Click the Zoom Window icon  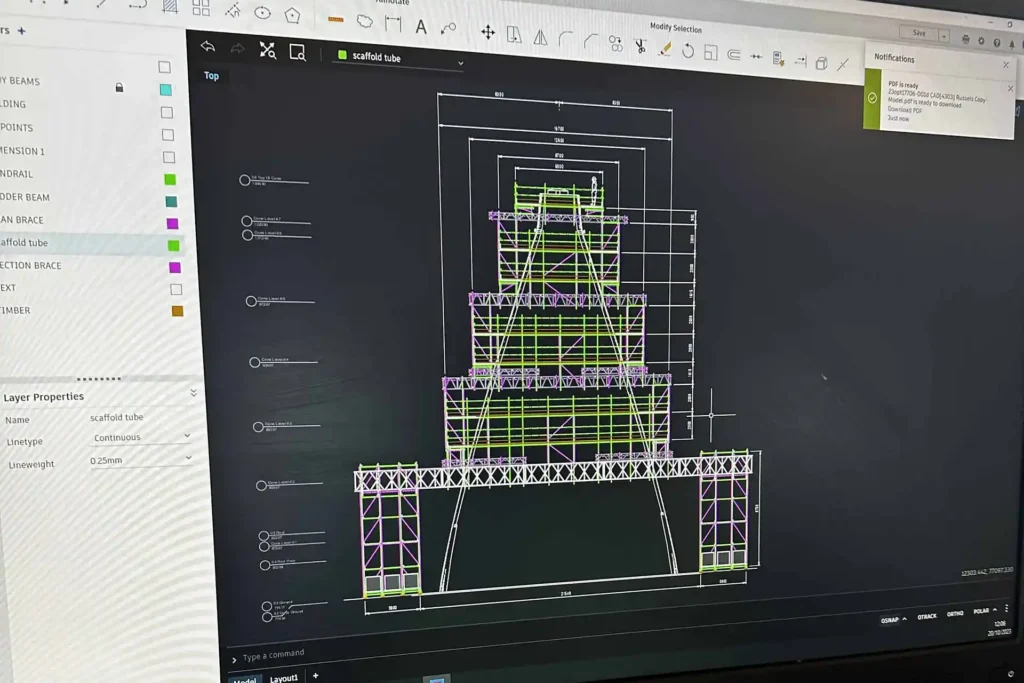pyautogui.click(x=297, y=52)
